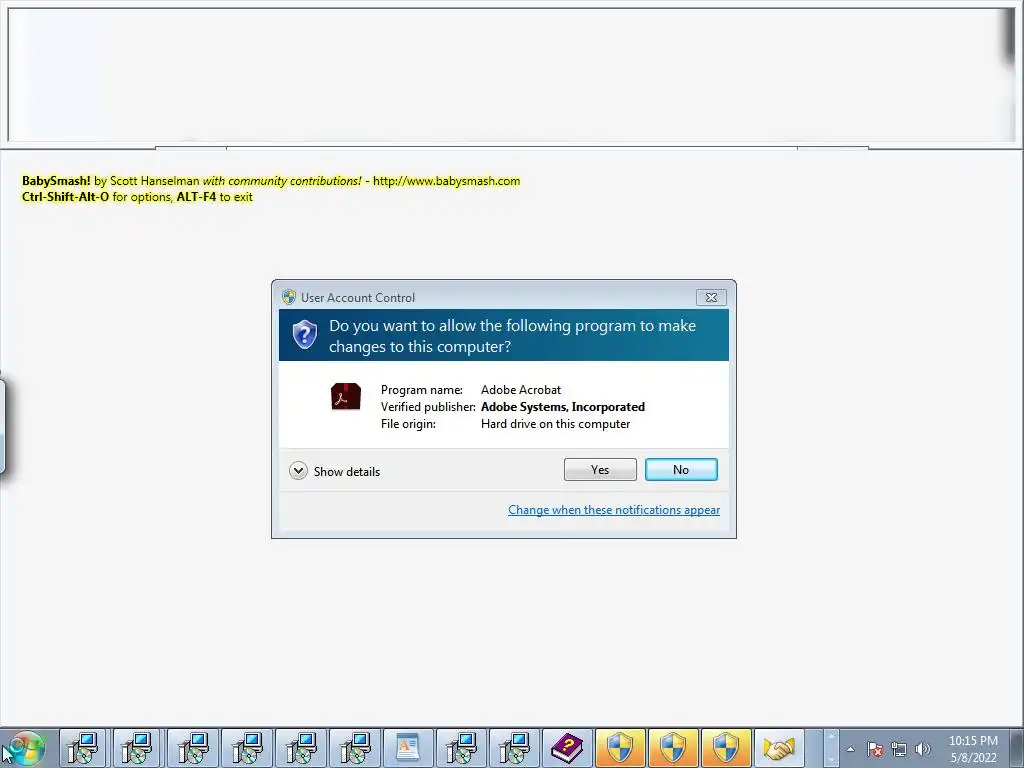
Task: Expand Show details in UAC dialog
Action: click(334, 471)
